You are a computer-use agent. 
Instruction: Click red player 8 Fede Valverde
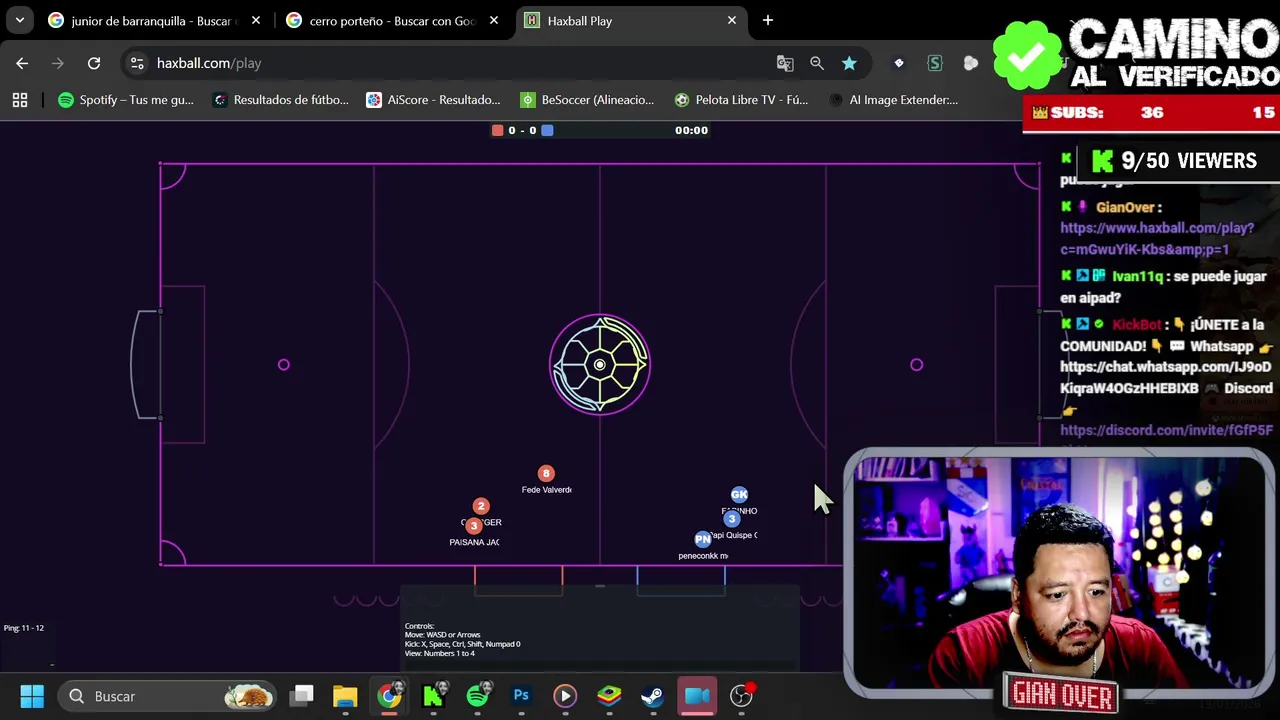pos(546,473)
